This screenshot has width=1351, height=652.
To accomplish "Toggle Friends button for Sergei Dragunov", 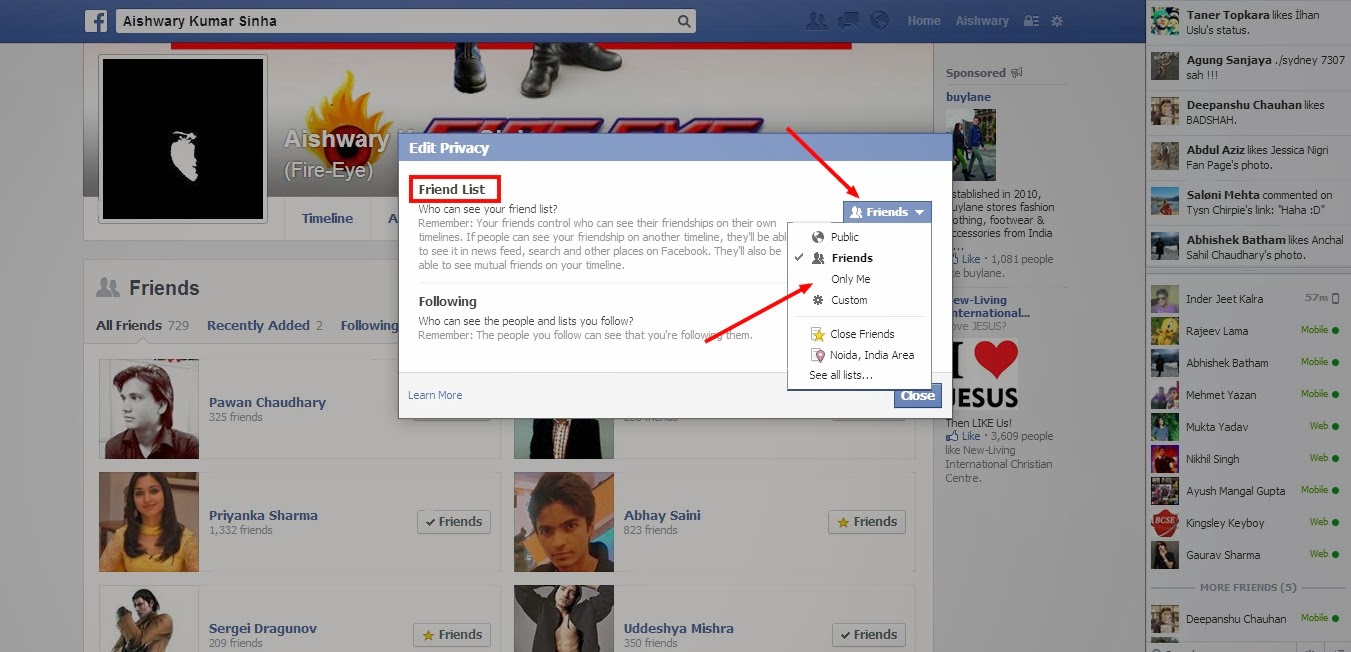I will [452, 634].
